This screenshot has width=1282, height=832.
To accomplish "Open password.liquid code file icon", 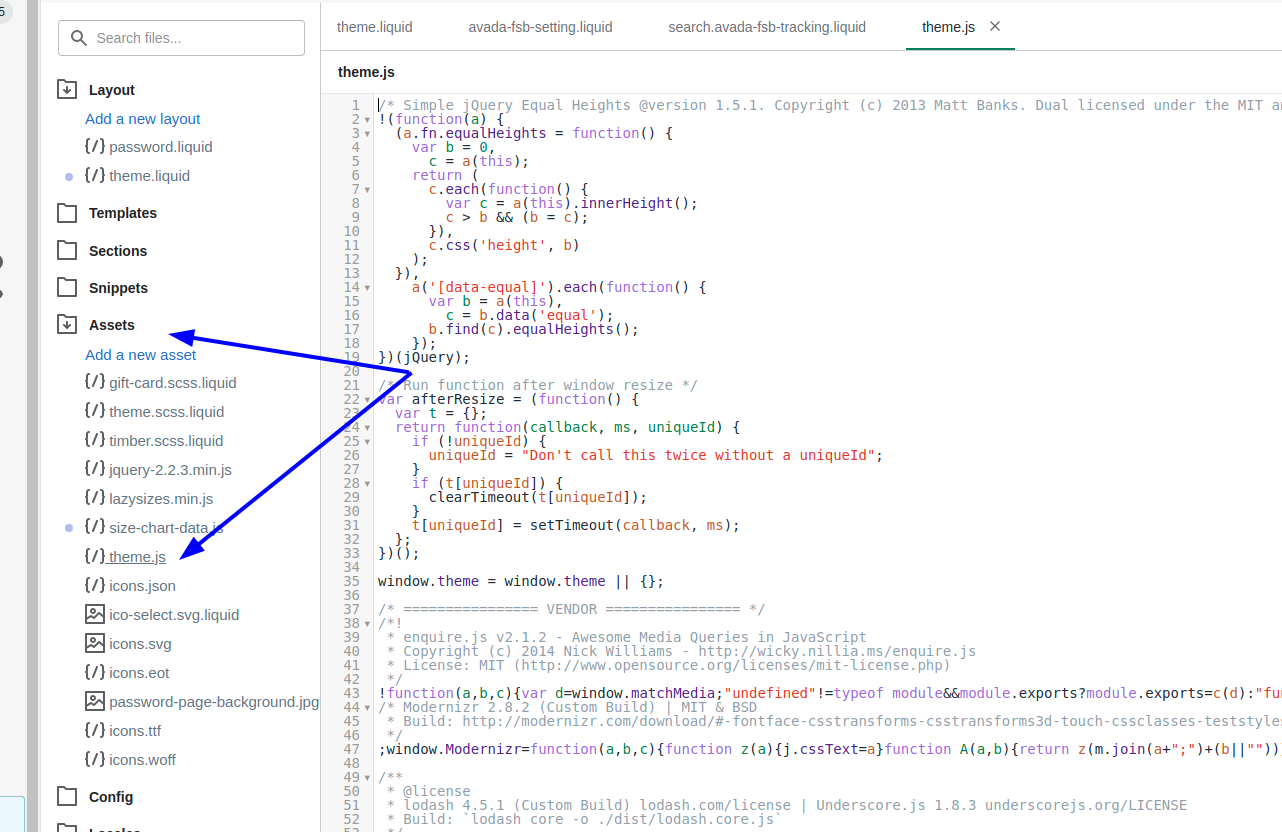I will [95, 146].
